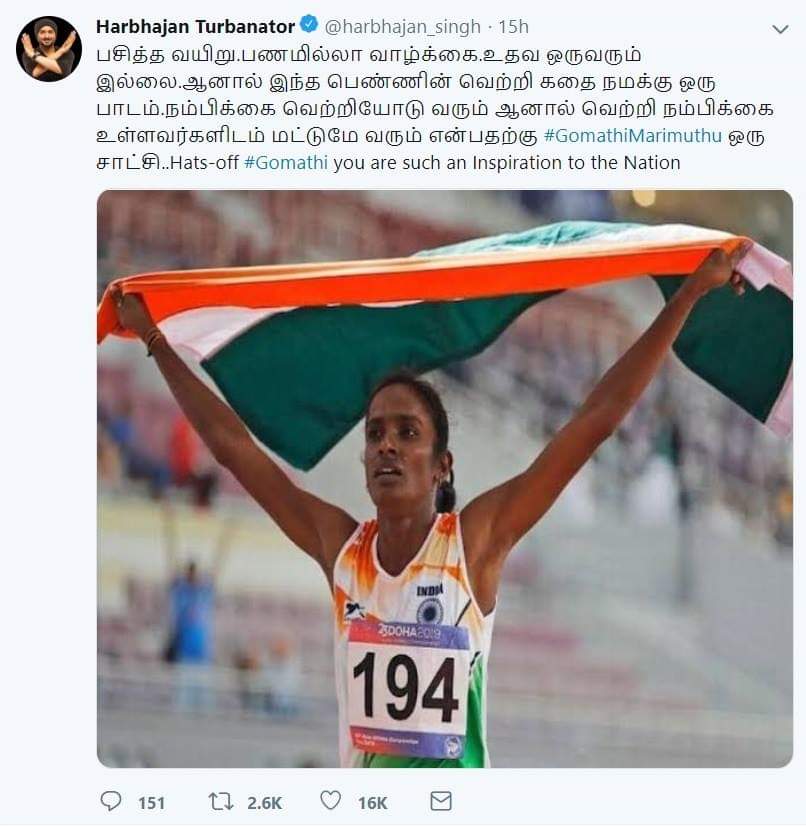Click the envelope direct message icon
This screenshot has height=827, width=806.
point(441,801)
